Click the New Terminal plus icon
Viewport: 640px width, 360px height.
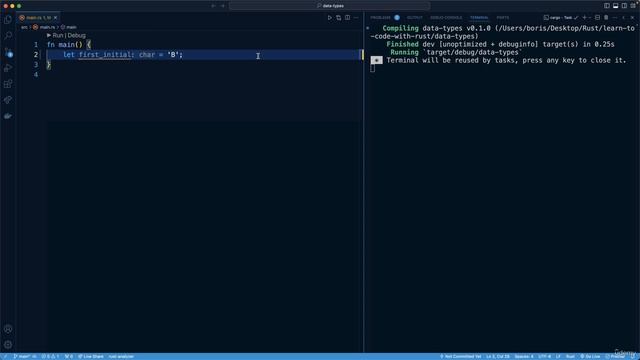tap(584, 18)
